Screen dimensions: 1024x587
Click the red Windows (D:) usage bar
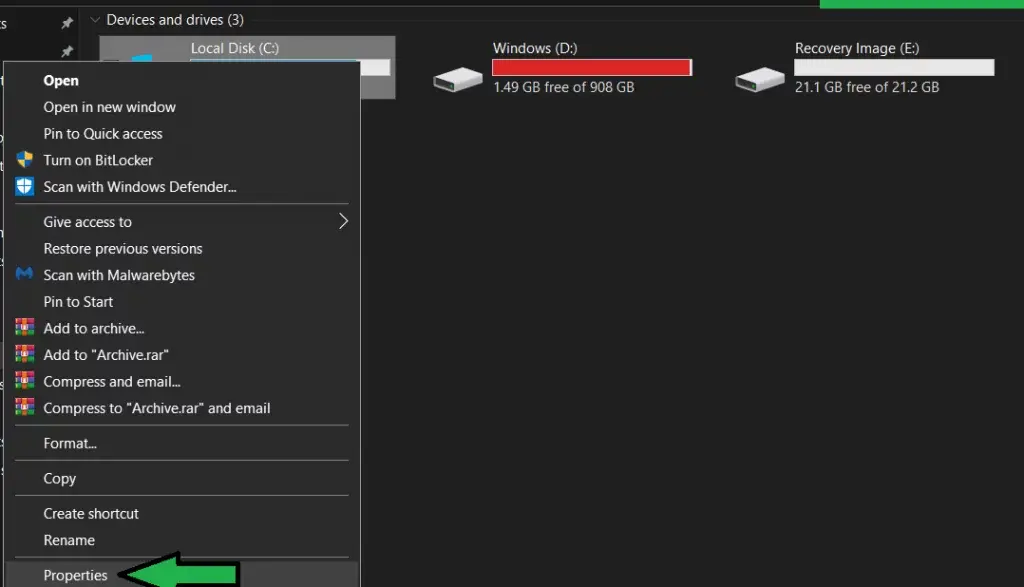[592, 67]
